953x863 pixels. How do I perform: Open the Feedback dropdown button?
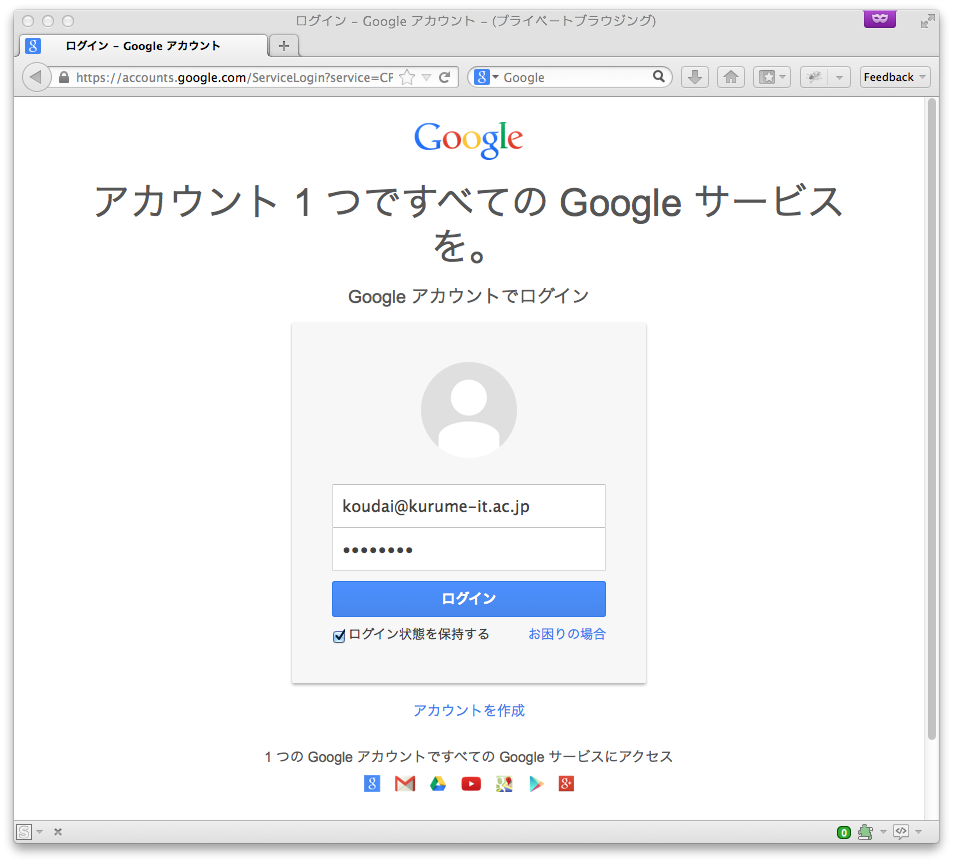tap(895, 77)
